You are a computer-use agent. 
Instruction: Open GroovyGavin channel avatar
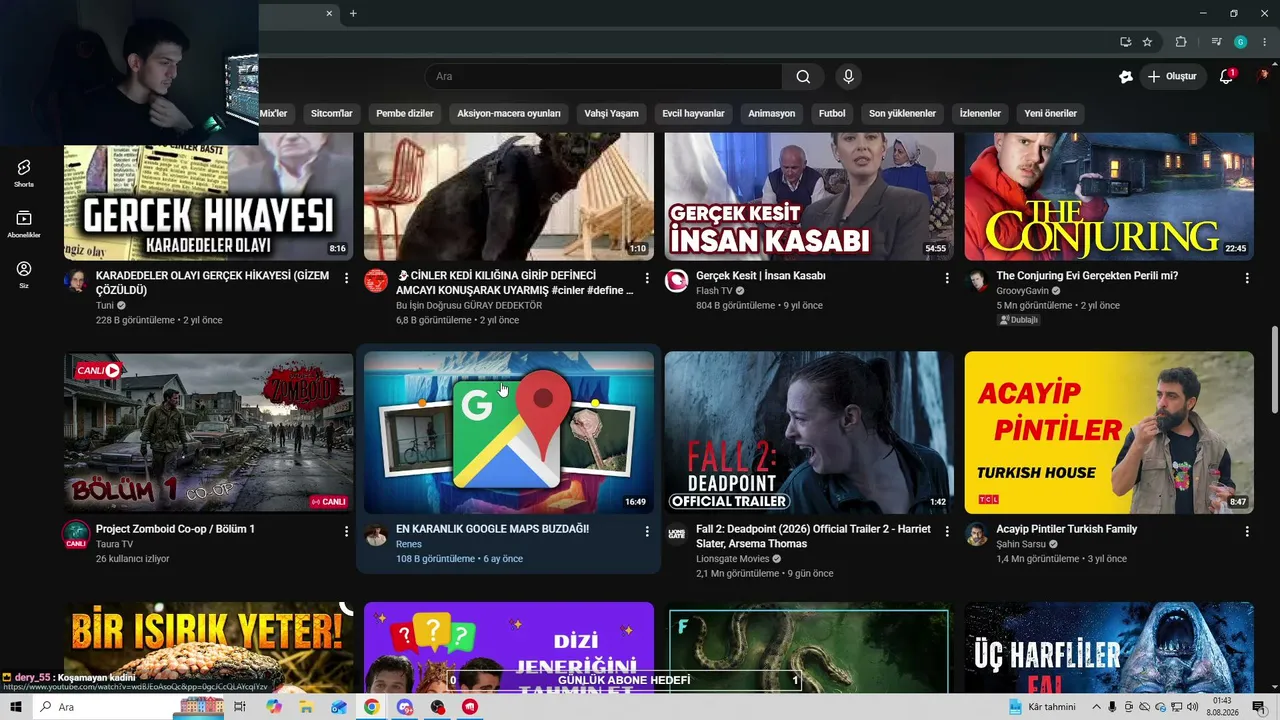(x=976, y=280)
